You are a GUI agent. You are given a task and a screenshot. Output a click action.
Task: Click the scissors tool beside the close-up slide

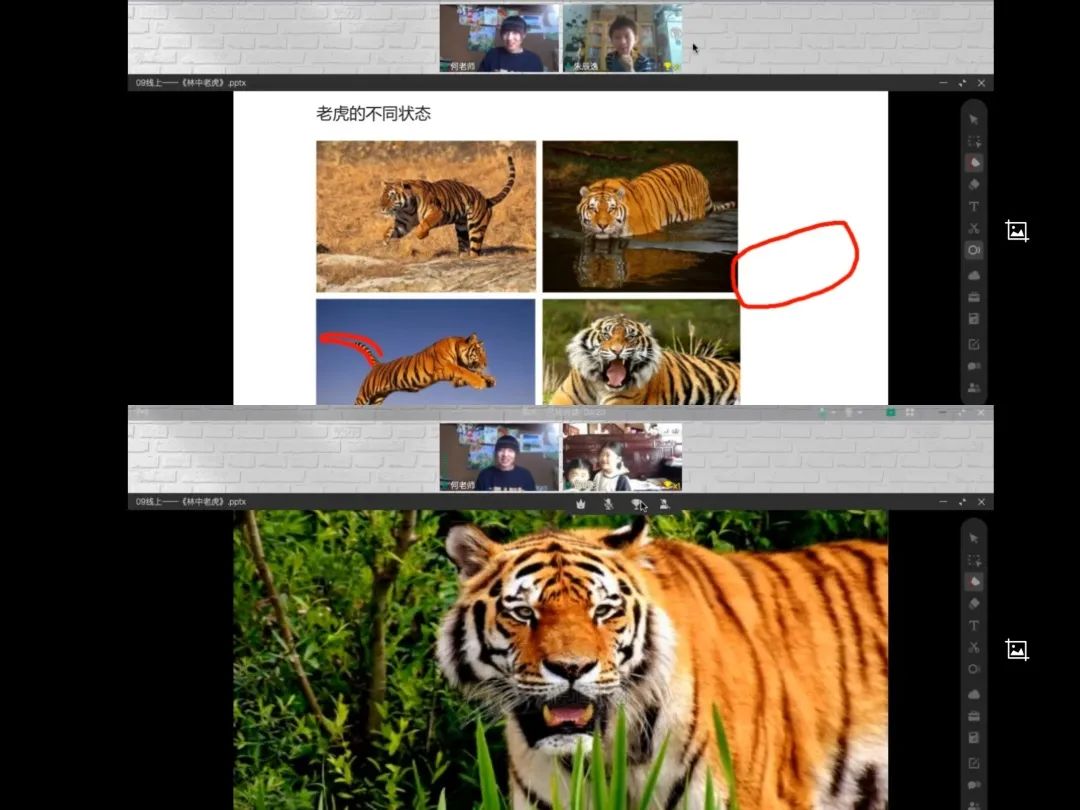(974, 647)
